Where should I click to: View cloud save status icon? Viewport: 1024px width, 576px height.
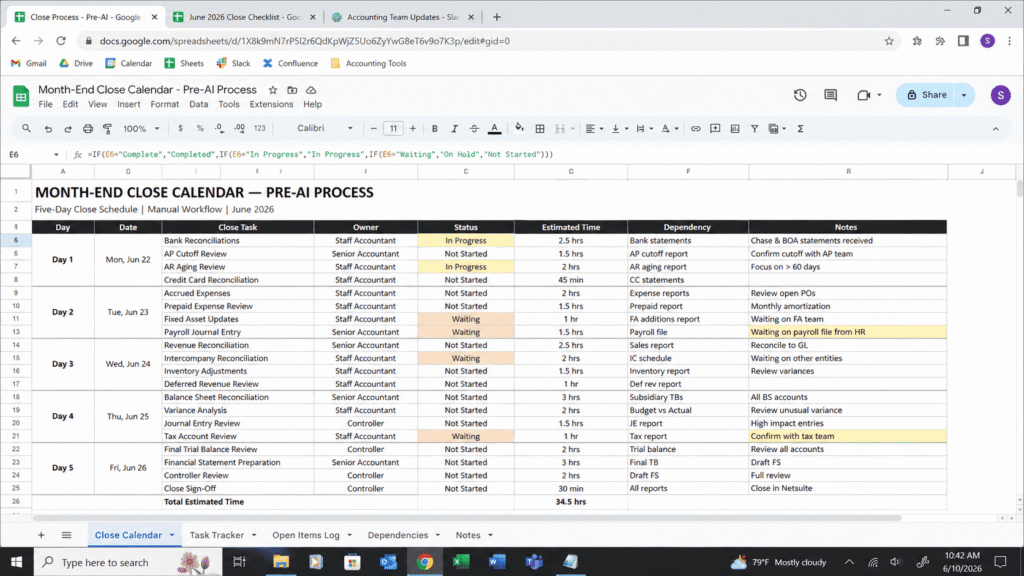pos(311,90)
